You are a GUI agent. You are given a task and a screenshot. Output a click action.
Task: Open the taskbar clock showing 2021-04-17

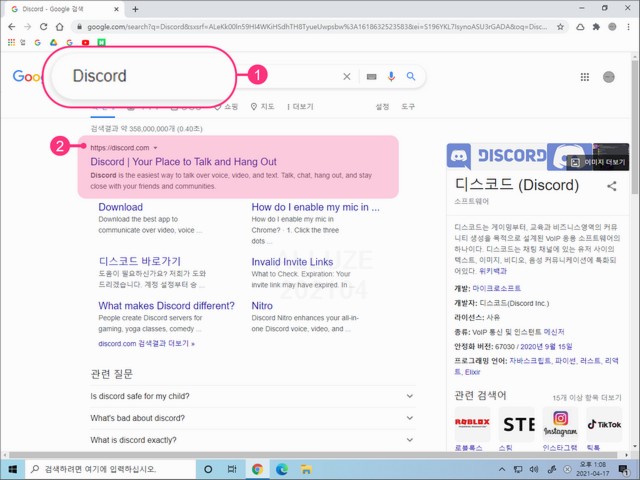(593, 469)
